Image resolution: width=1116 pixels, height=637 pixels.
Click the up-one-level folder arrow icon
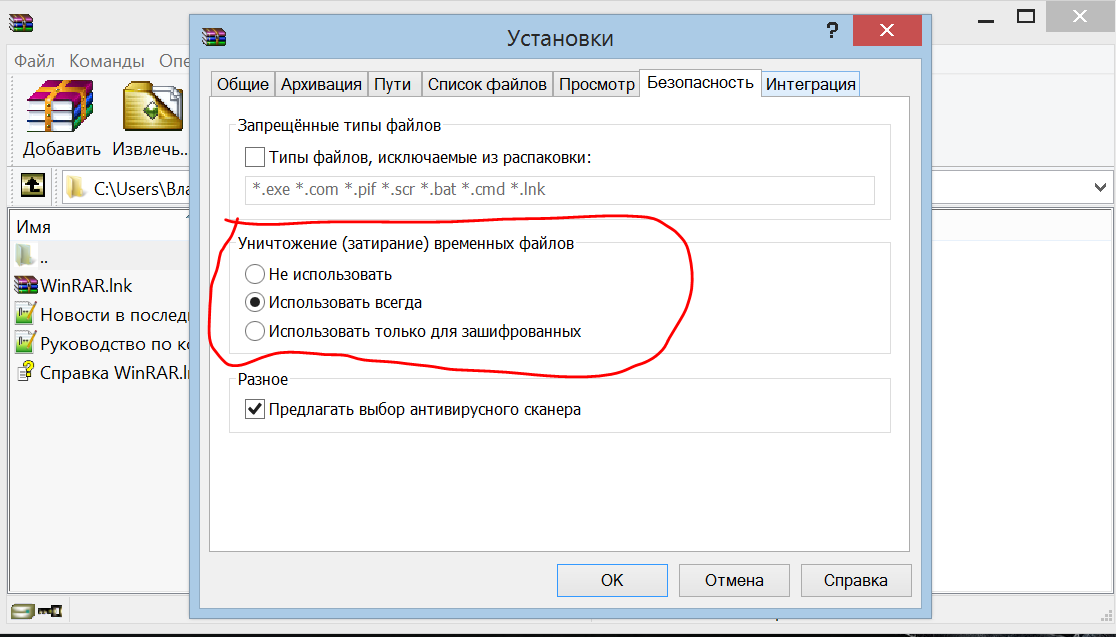click(x=34, y=186)
